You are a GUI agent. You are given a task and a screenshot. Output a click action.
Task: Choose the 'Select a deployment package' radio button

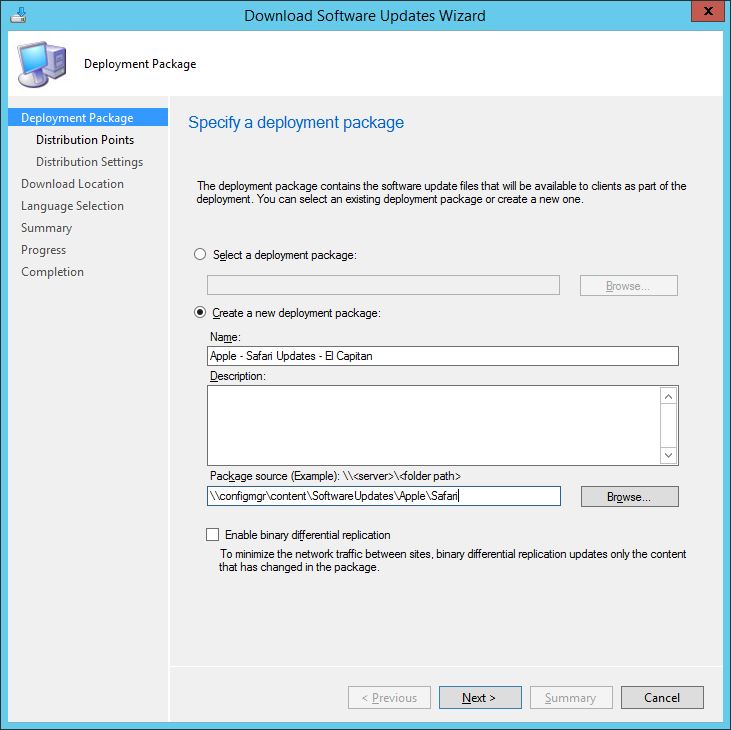pos(200,255)
